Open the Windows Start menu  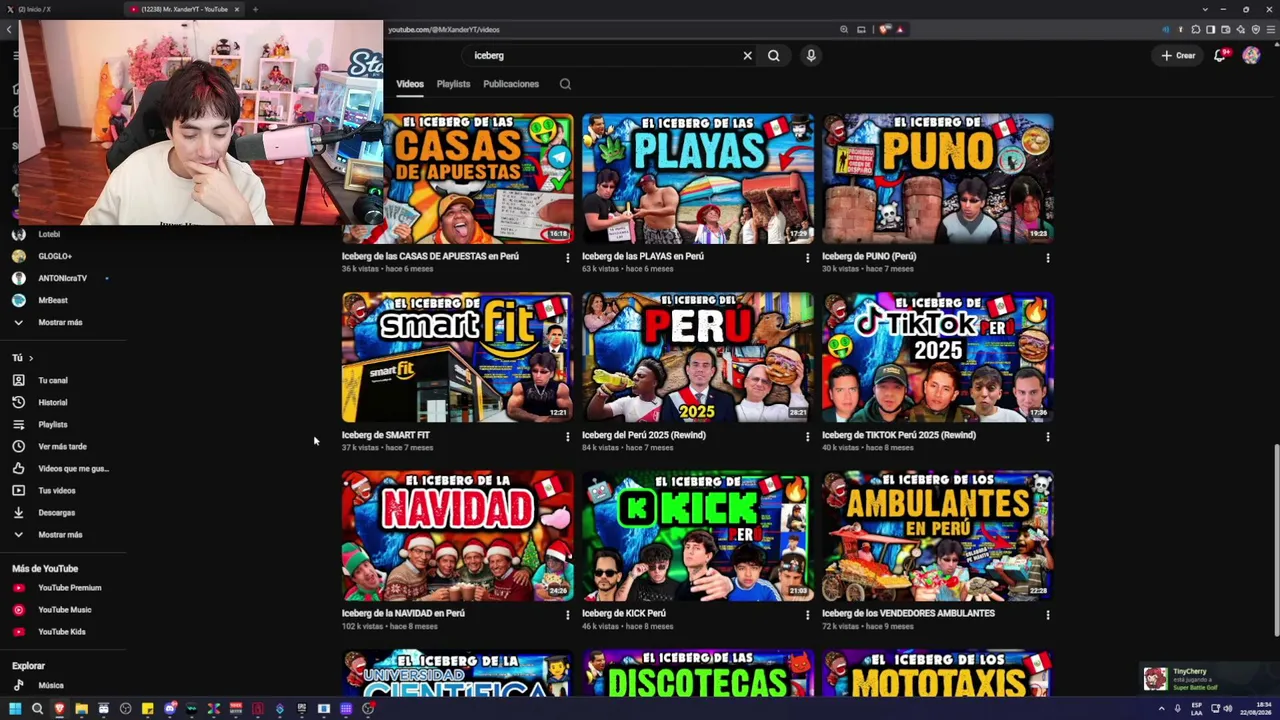click(15, 709)
